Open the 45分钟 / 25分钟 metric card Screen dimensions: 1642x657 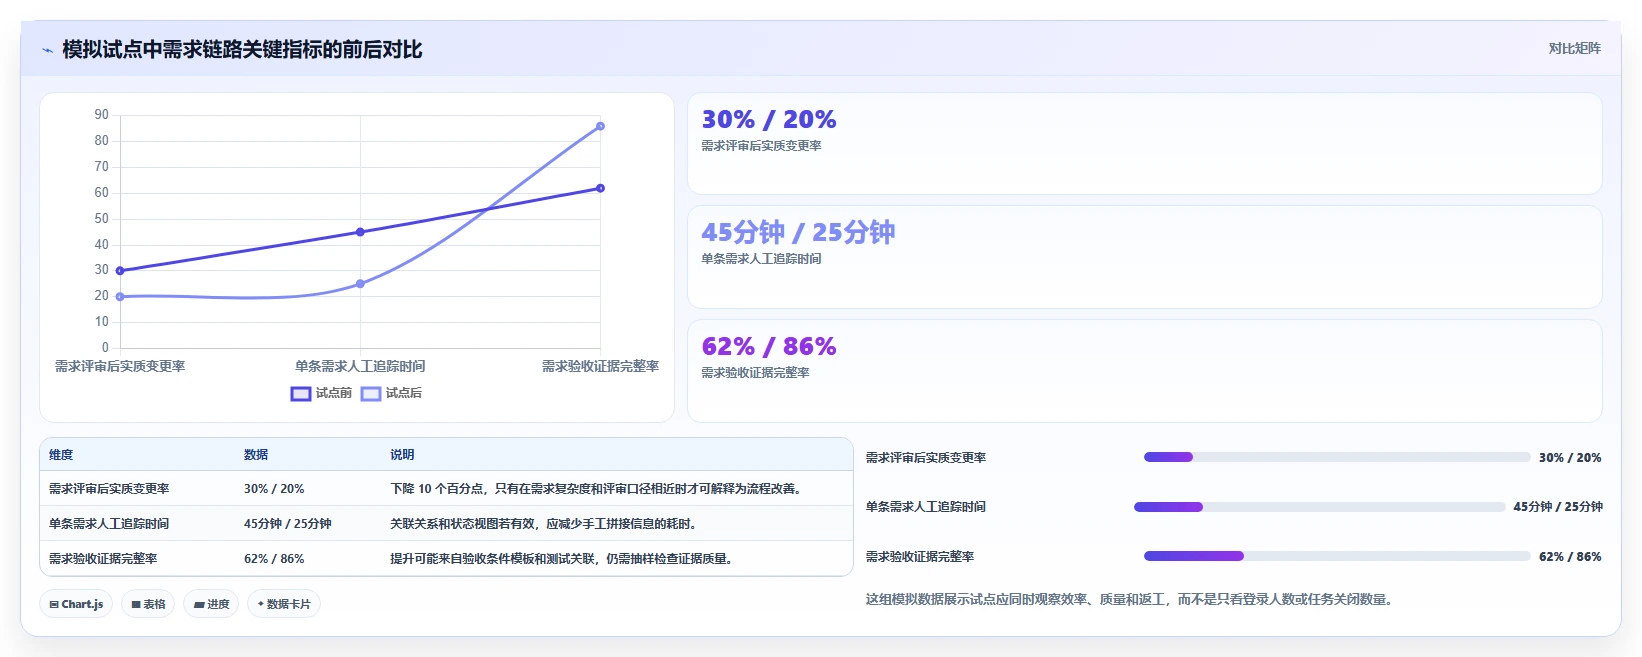(1144, 257)
